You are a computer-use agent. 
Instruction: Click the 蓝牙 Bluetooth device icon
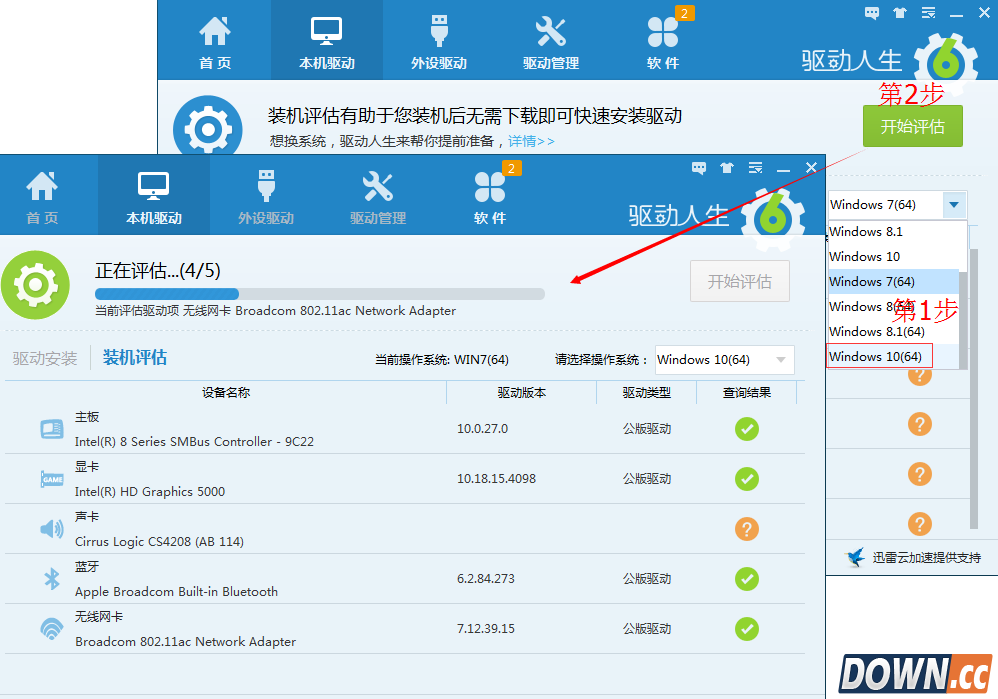[51, 579]
